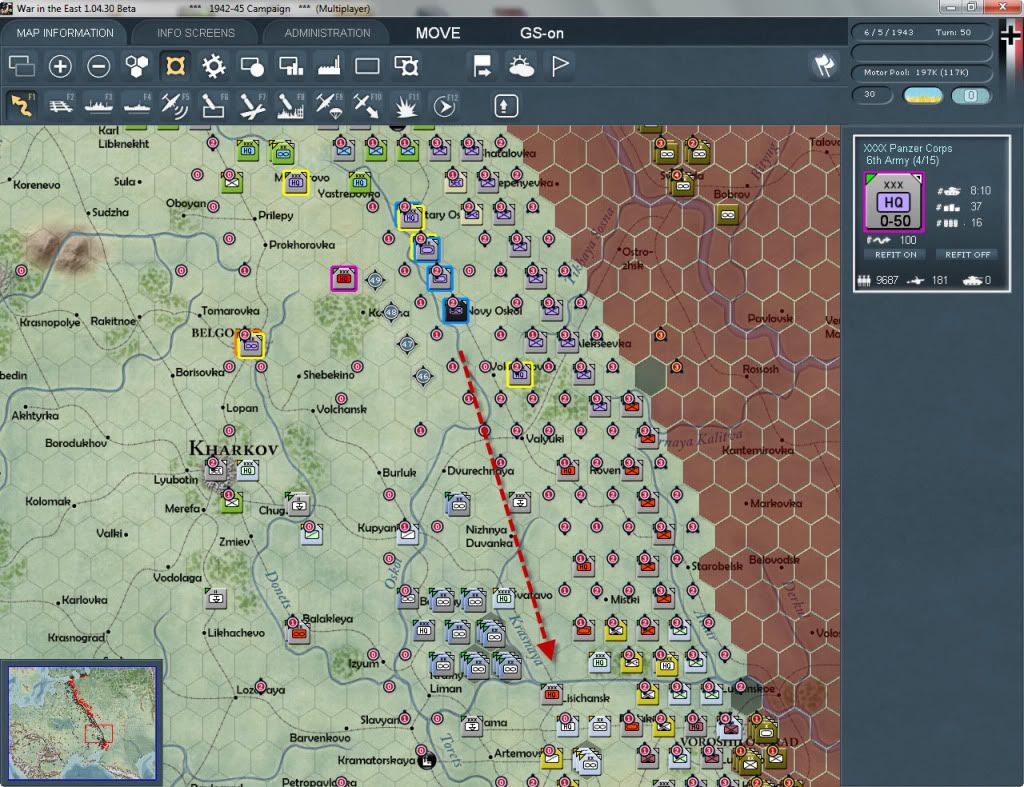The width and height of the screenshot is (1024, 787).
Task: Turn REFIT ON for XXXX Panzer Corps
Action: pyautogui.click(x=895, y=255)
